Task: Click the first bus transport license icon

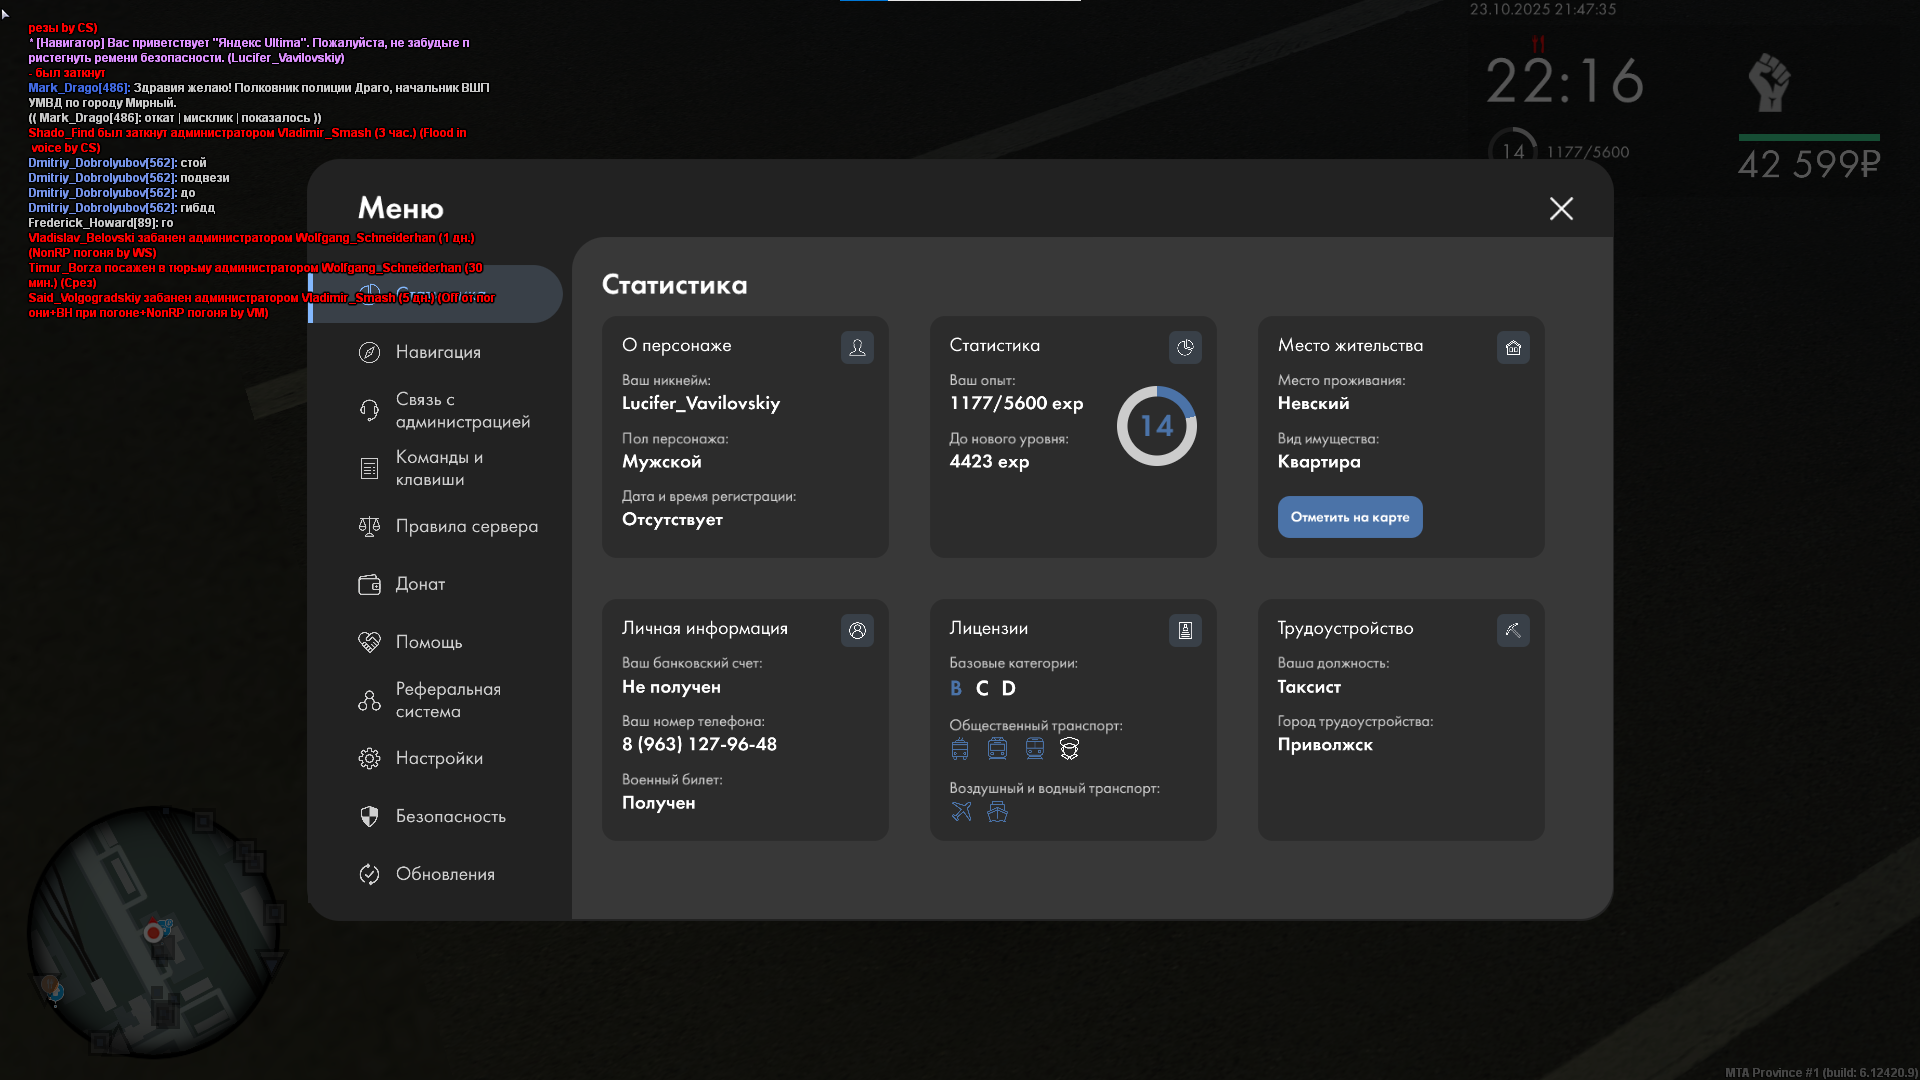Action: click(960, 748)
